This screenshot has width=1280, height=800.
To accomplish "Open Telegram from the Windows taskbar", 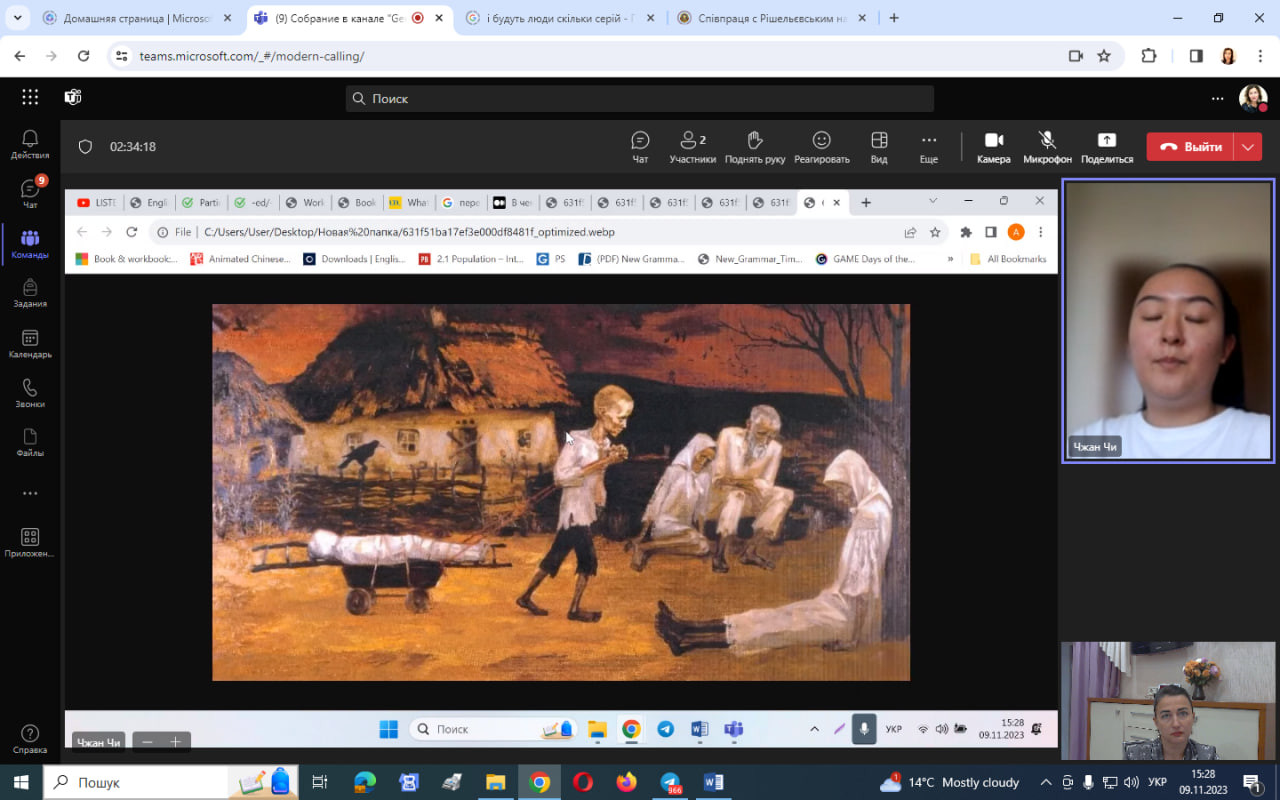I will click(670, 782).
